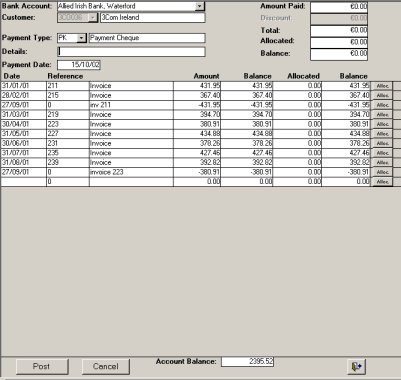This screenshot has width=401, height=380.
Task: Click Alloc button for reference 219 row
Action: pyautogui.click(x=382, y=115)
